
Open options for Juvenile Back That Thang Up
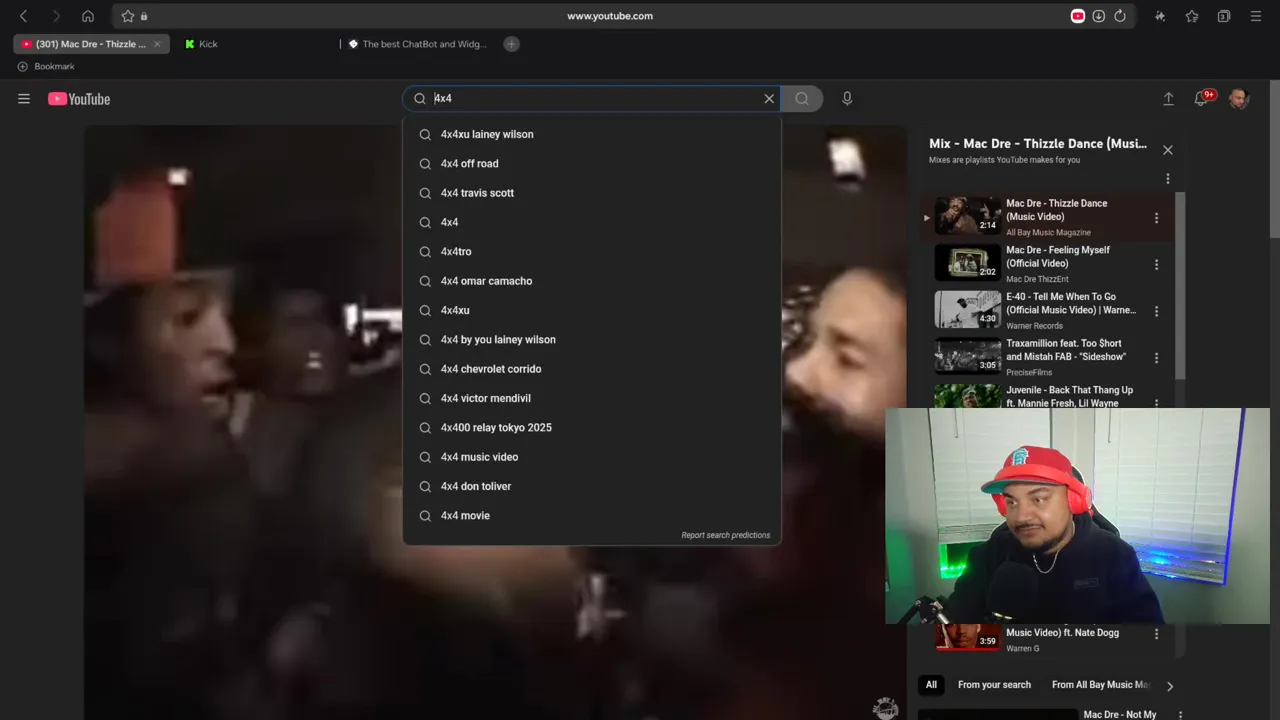click(1157, 403)
